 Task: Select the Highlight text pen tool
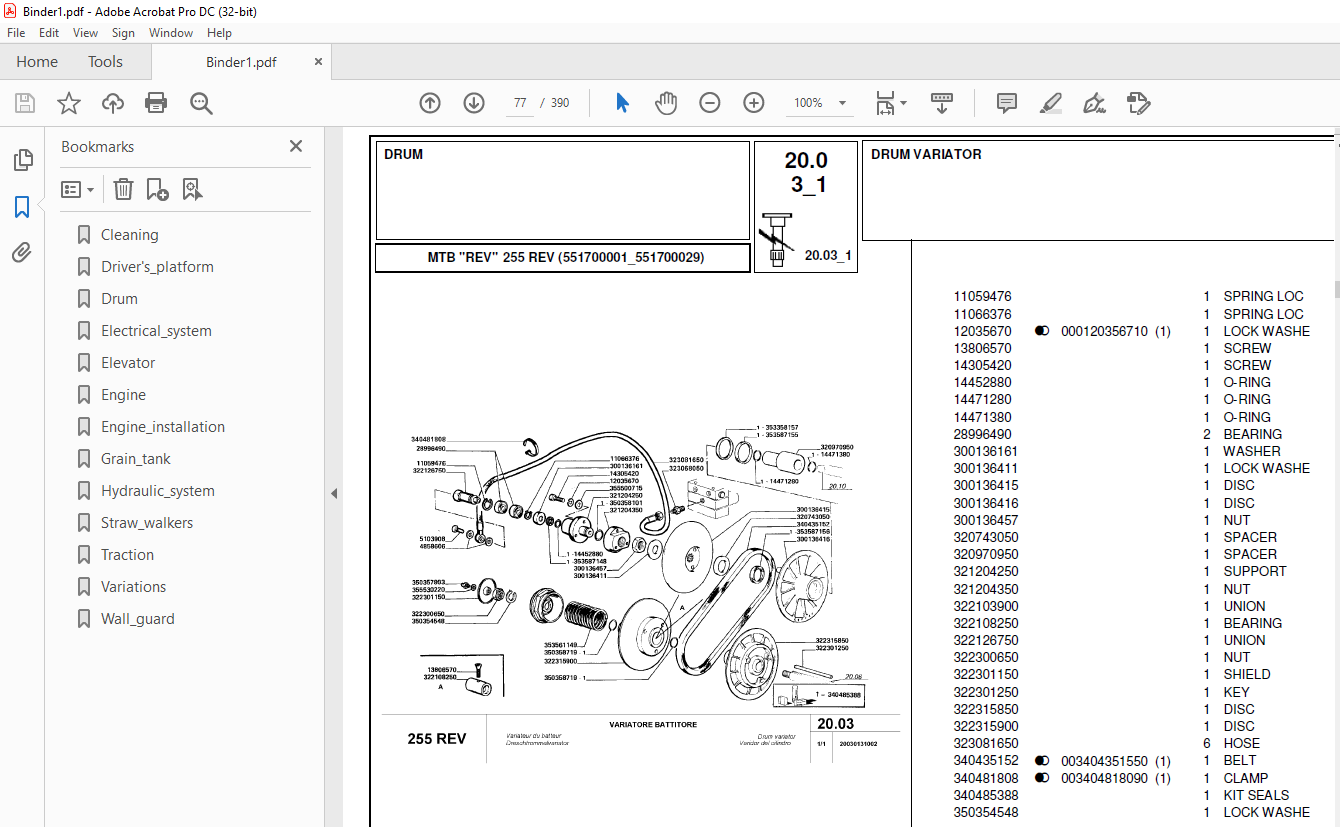[x=1051, y=103]
